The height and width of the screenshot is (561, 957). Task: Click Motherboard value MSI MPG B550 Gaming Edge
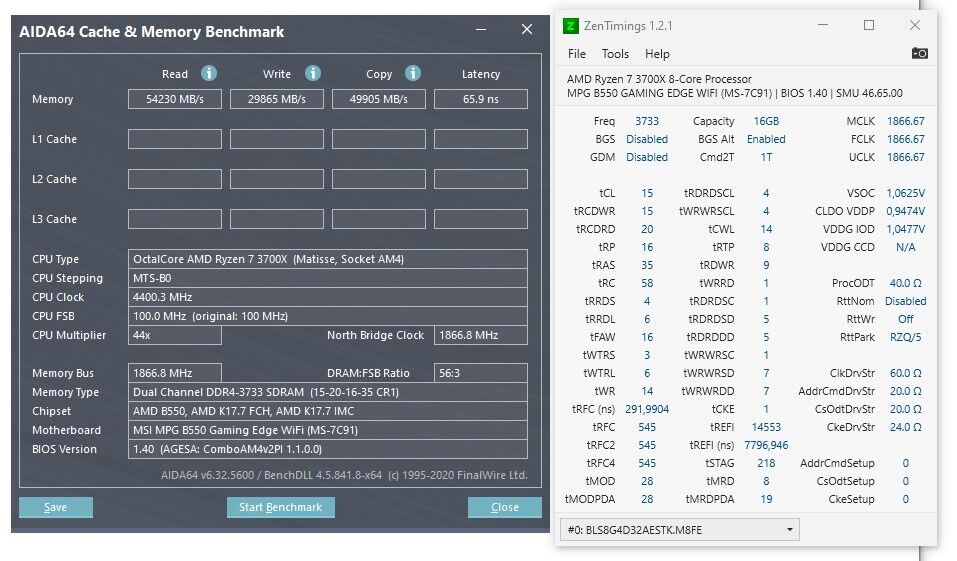pos(328,430)
